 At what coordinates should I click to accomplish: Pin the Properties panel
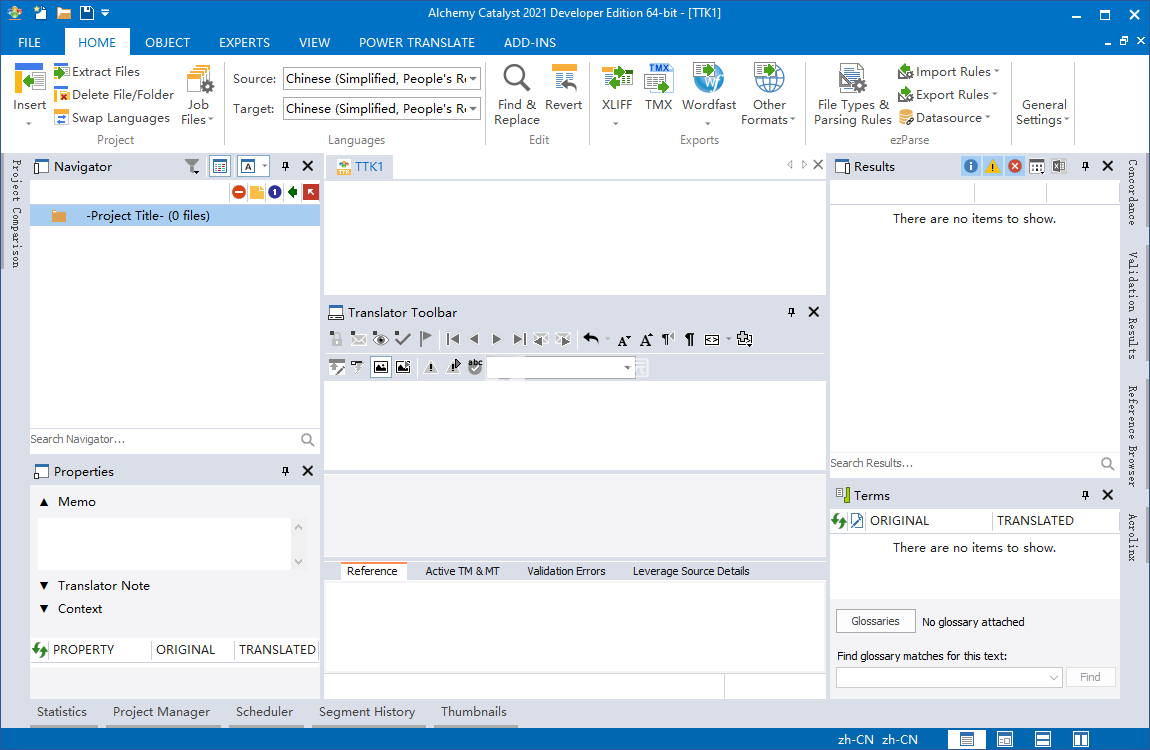(x=285, y=471)
